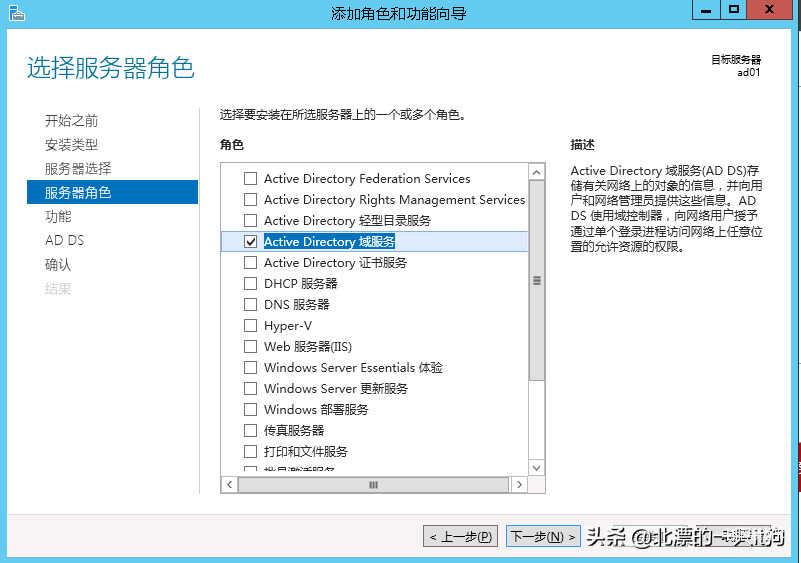Click the wizard window icon in title bar
The height and width of the screenshot is (563, 801).
pos(16,13)
